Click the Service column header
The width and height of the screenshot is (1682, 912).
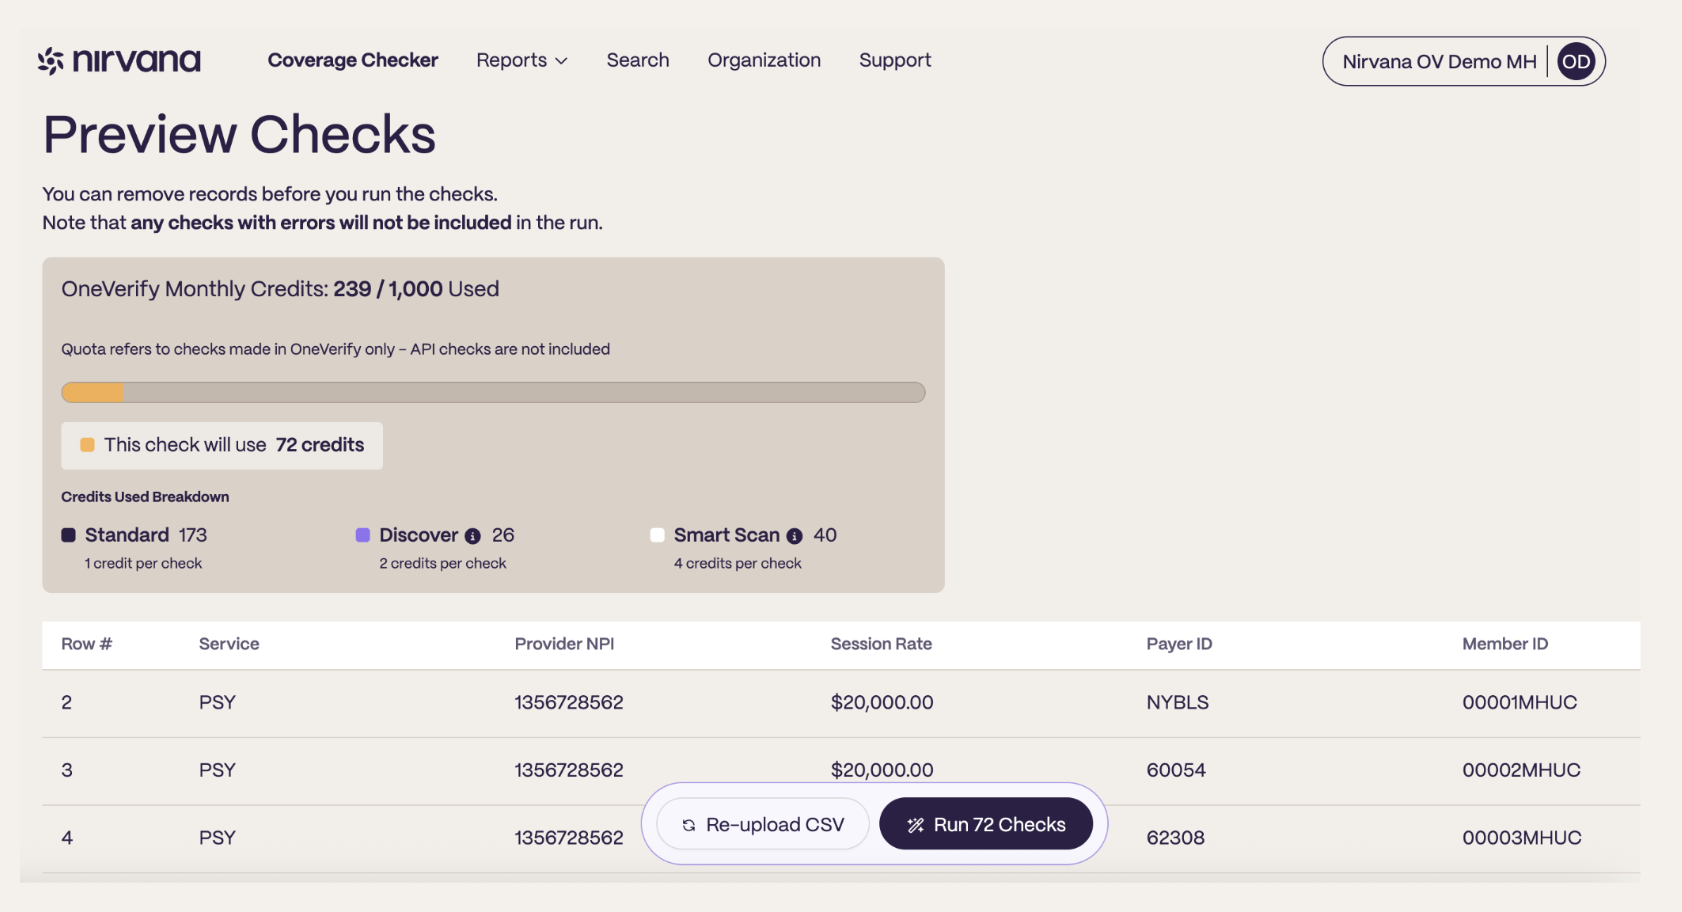click(229, 644)
